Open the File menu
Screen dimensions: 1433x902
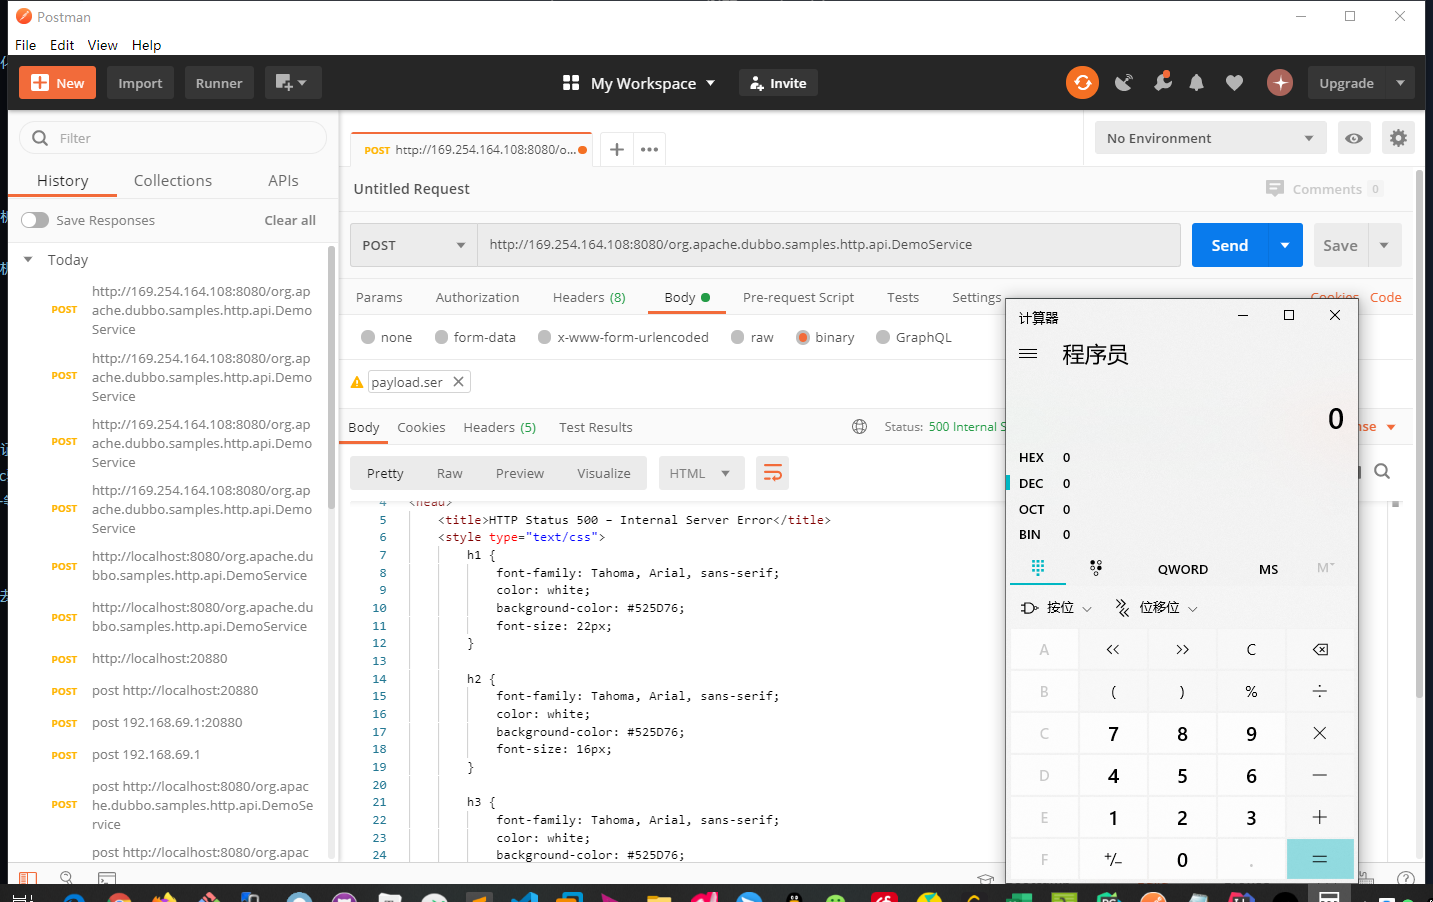[25, 45]
